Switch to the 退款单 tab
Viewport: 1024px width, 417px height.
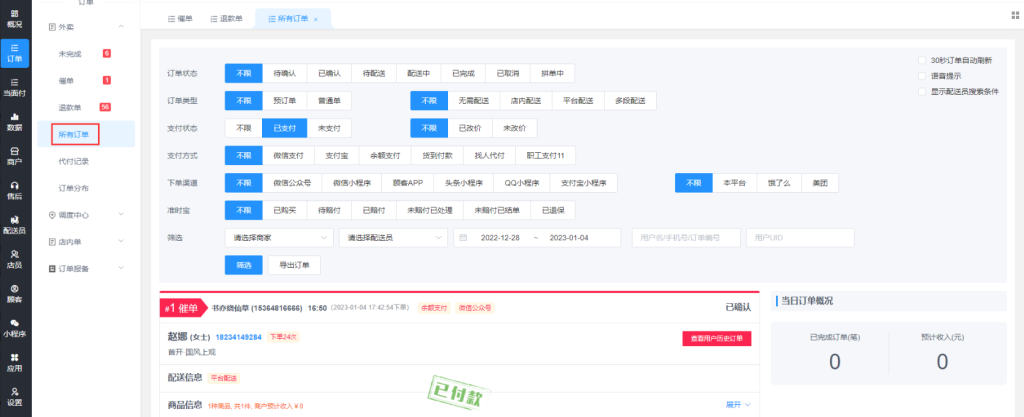pyautogui.click(x=228, y=19)
